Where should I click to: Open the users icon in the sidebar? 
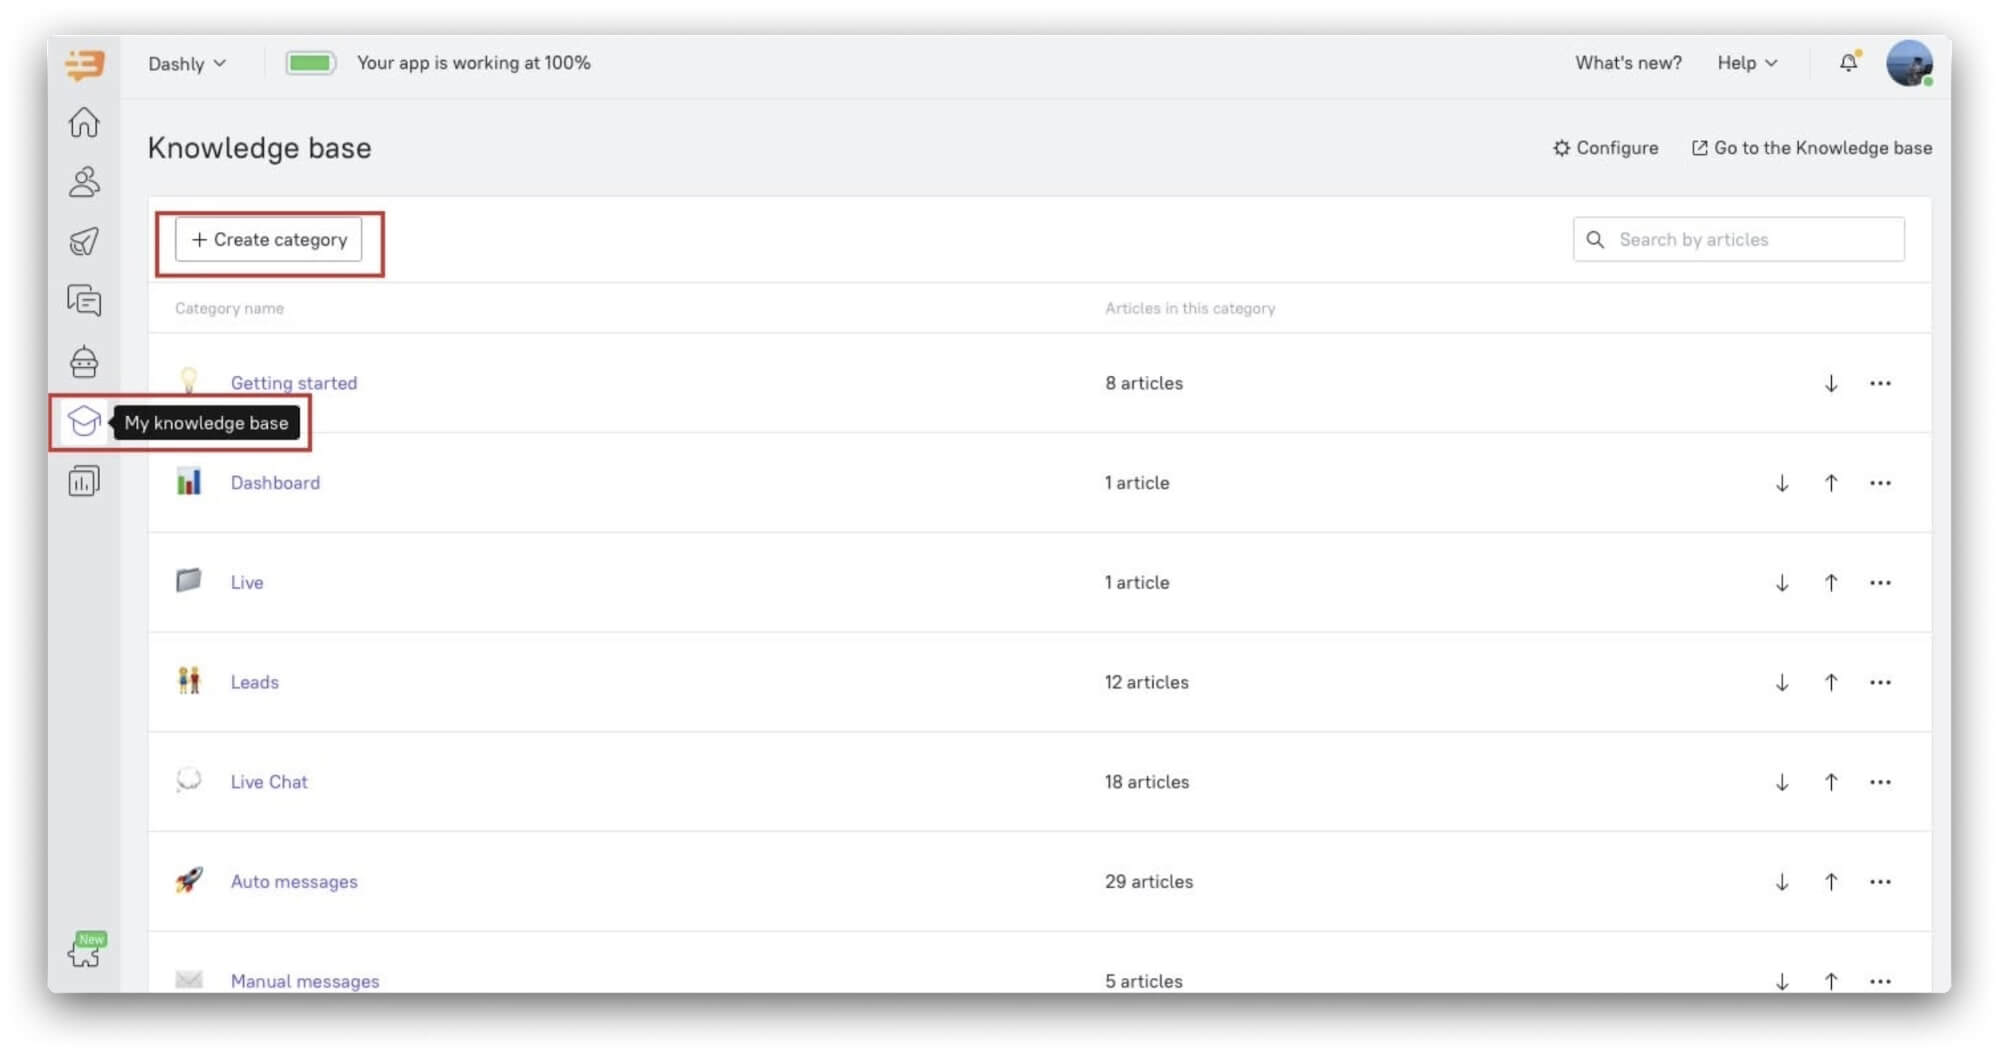coord(84,182)
